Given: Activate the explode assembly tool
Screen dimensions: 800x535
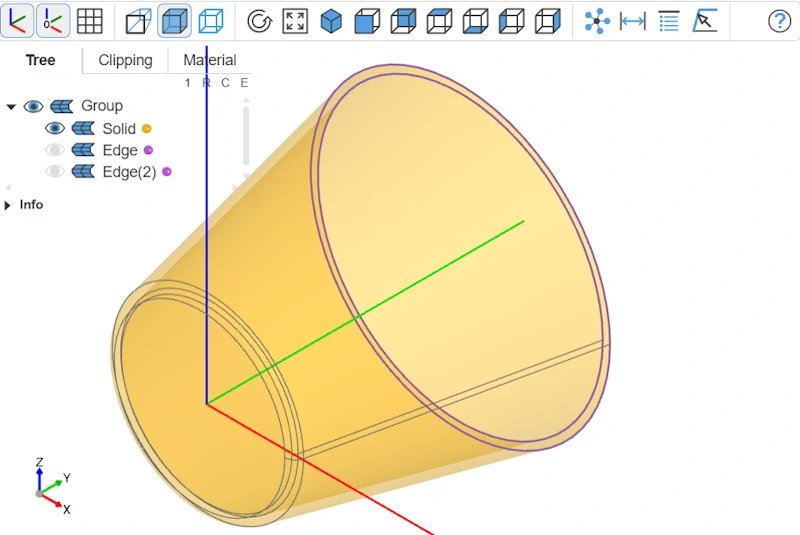Looking at the screenshot, I should 597,20.
